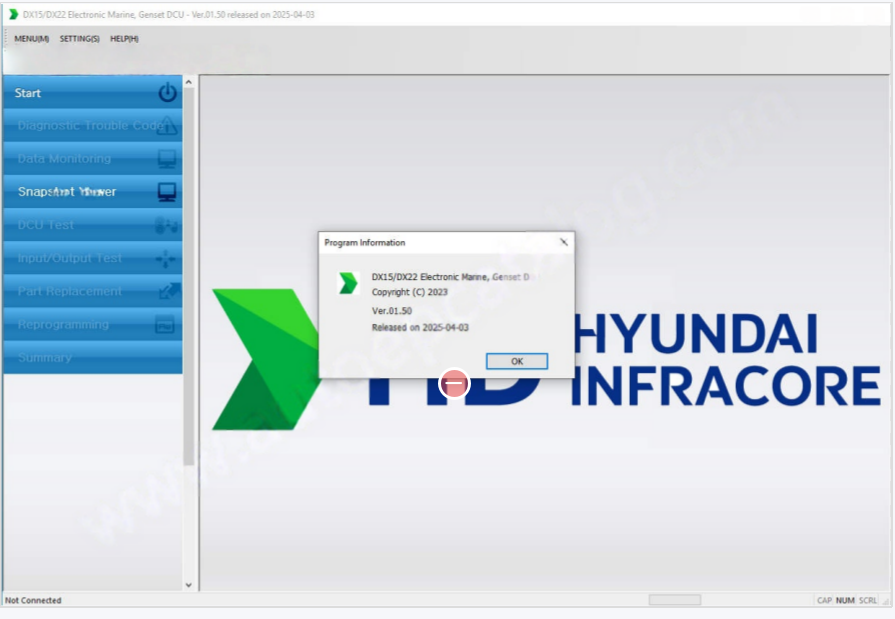Image resolution: width=895 pixels, height=619 pixels.
Task: Click the Reprogramming chip icon
Action: (167, 325)
